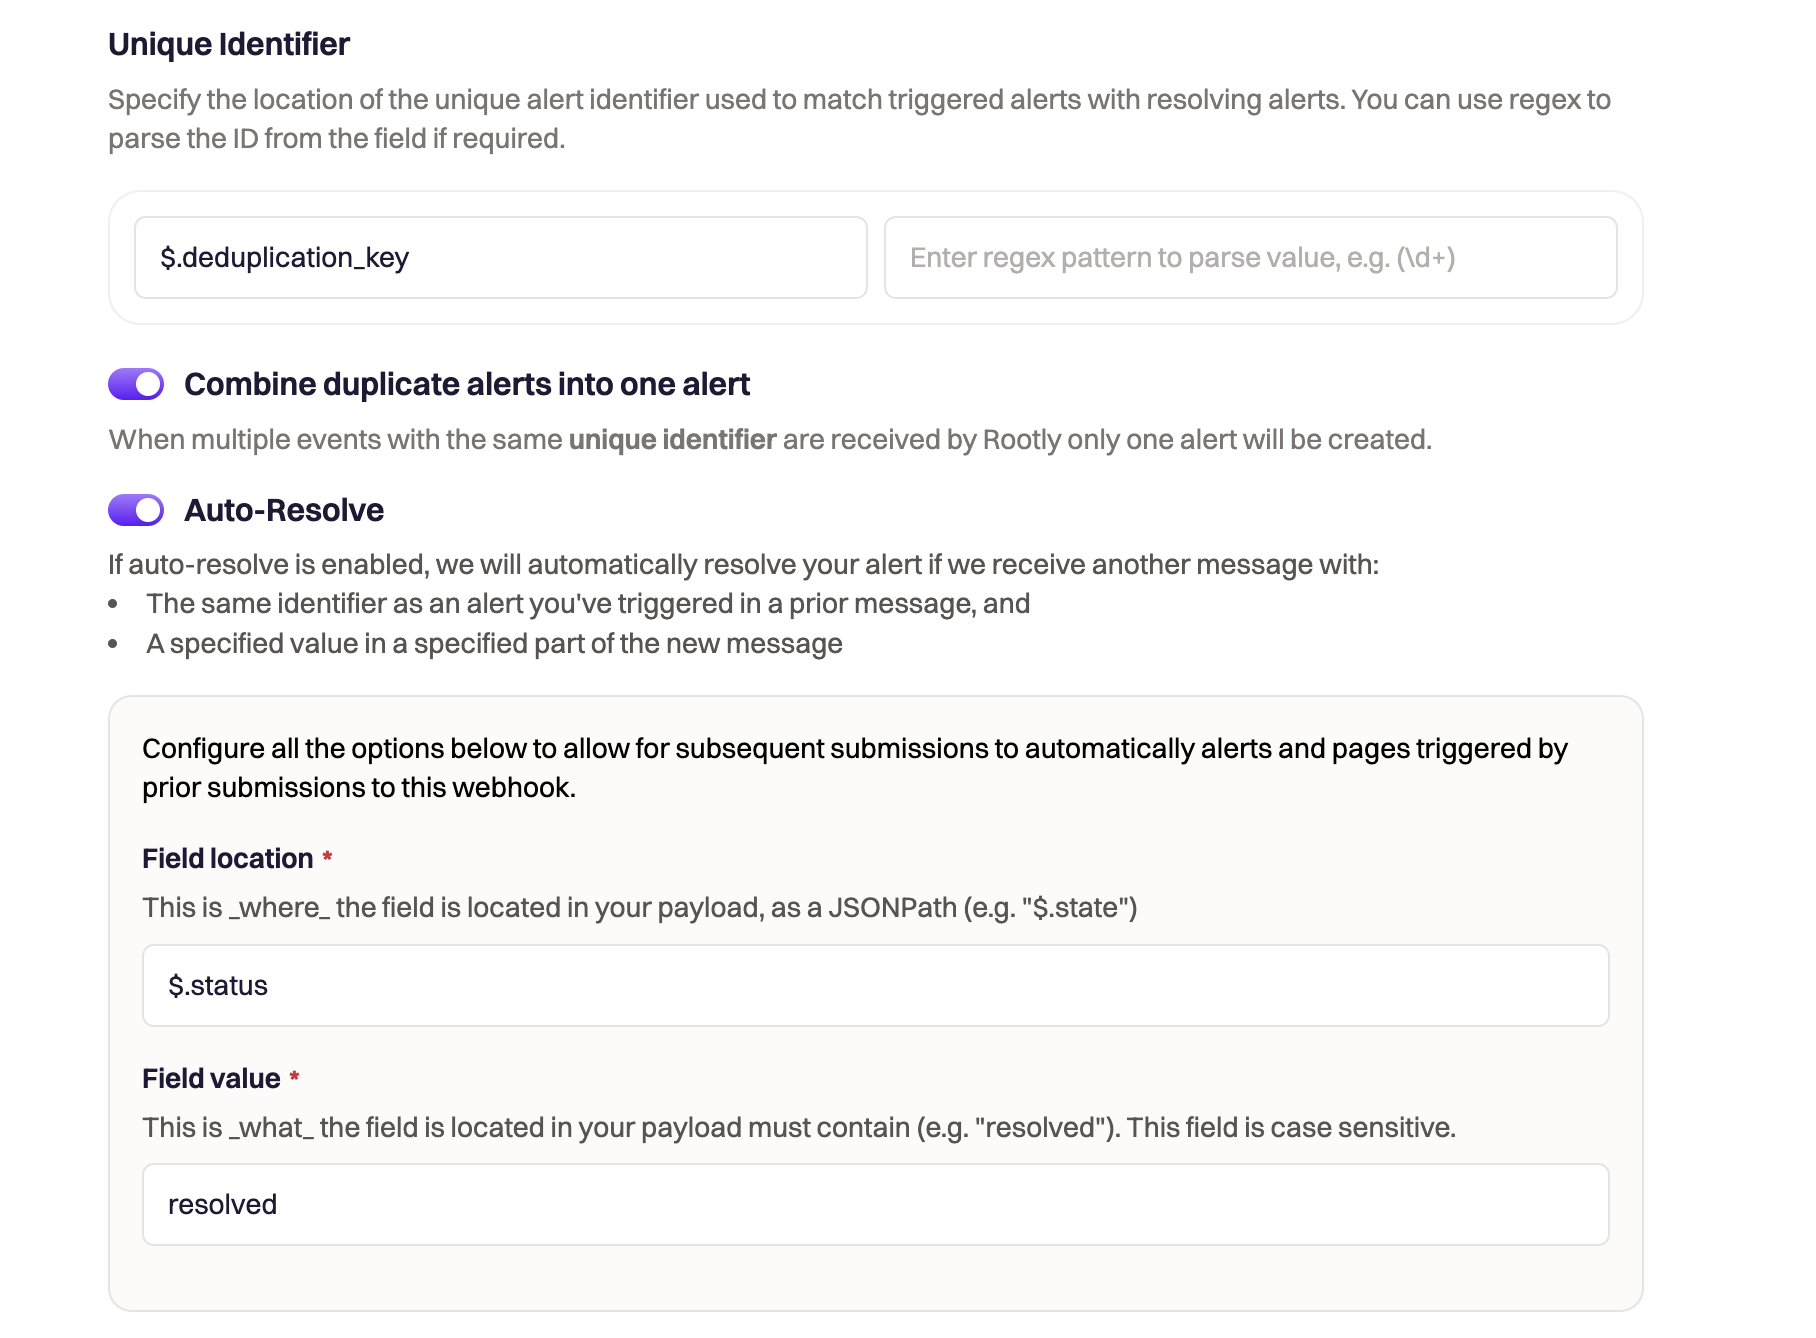Disable the Auto-Resolve toggle
The height and width of the screenshot is (1338, 1816).
136,510
